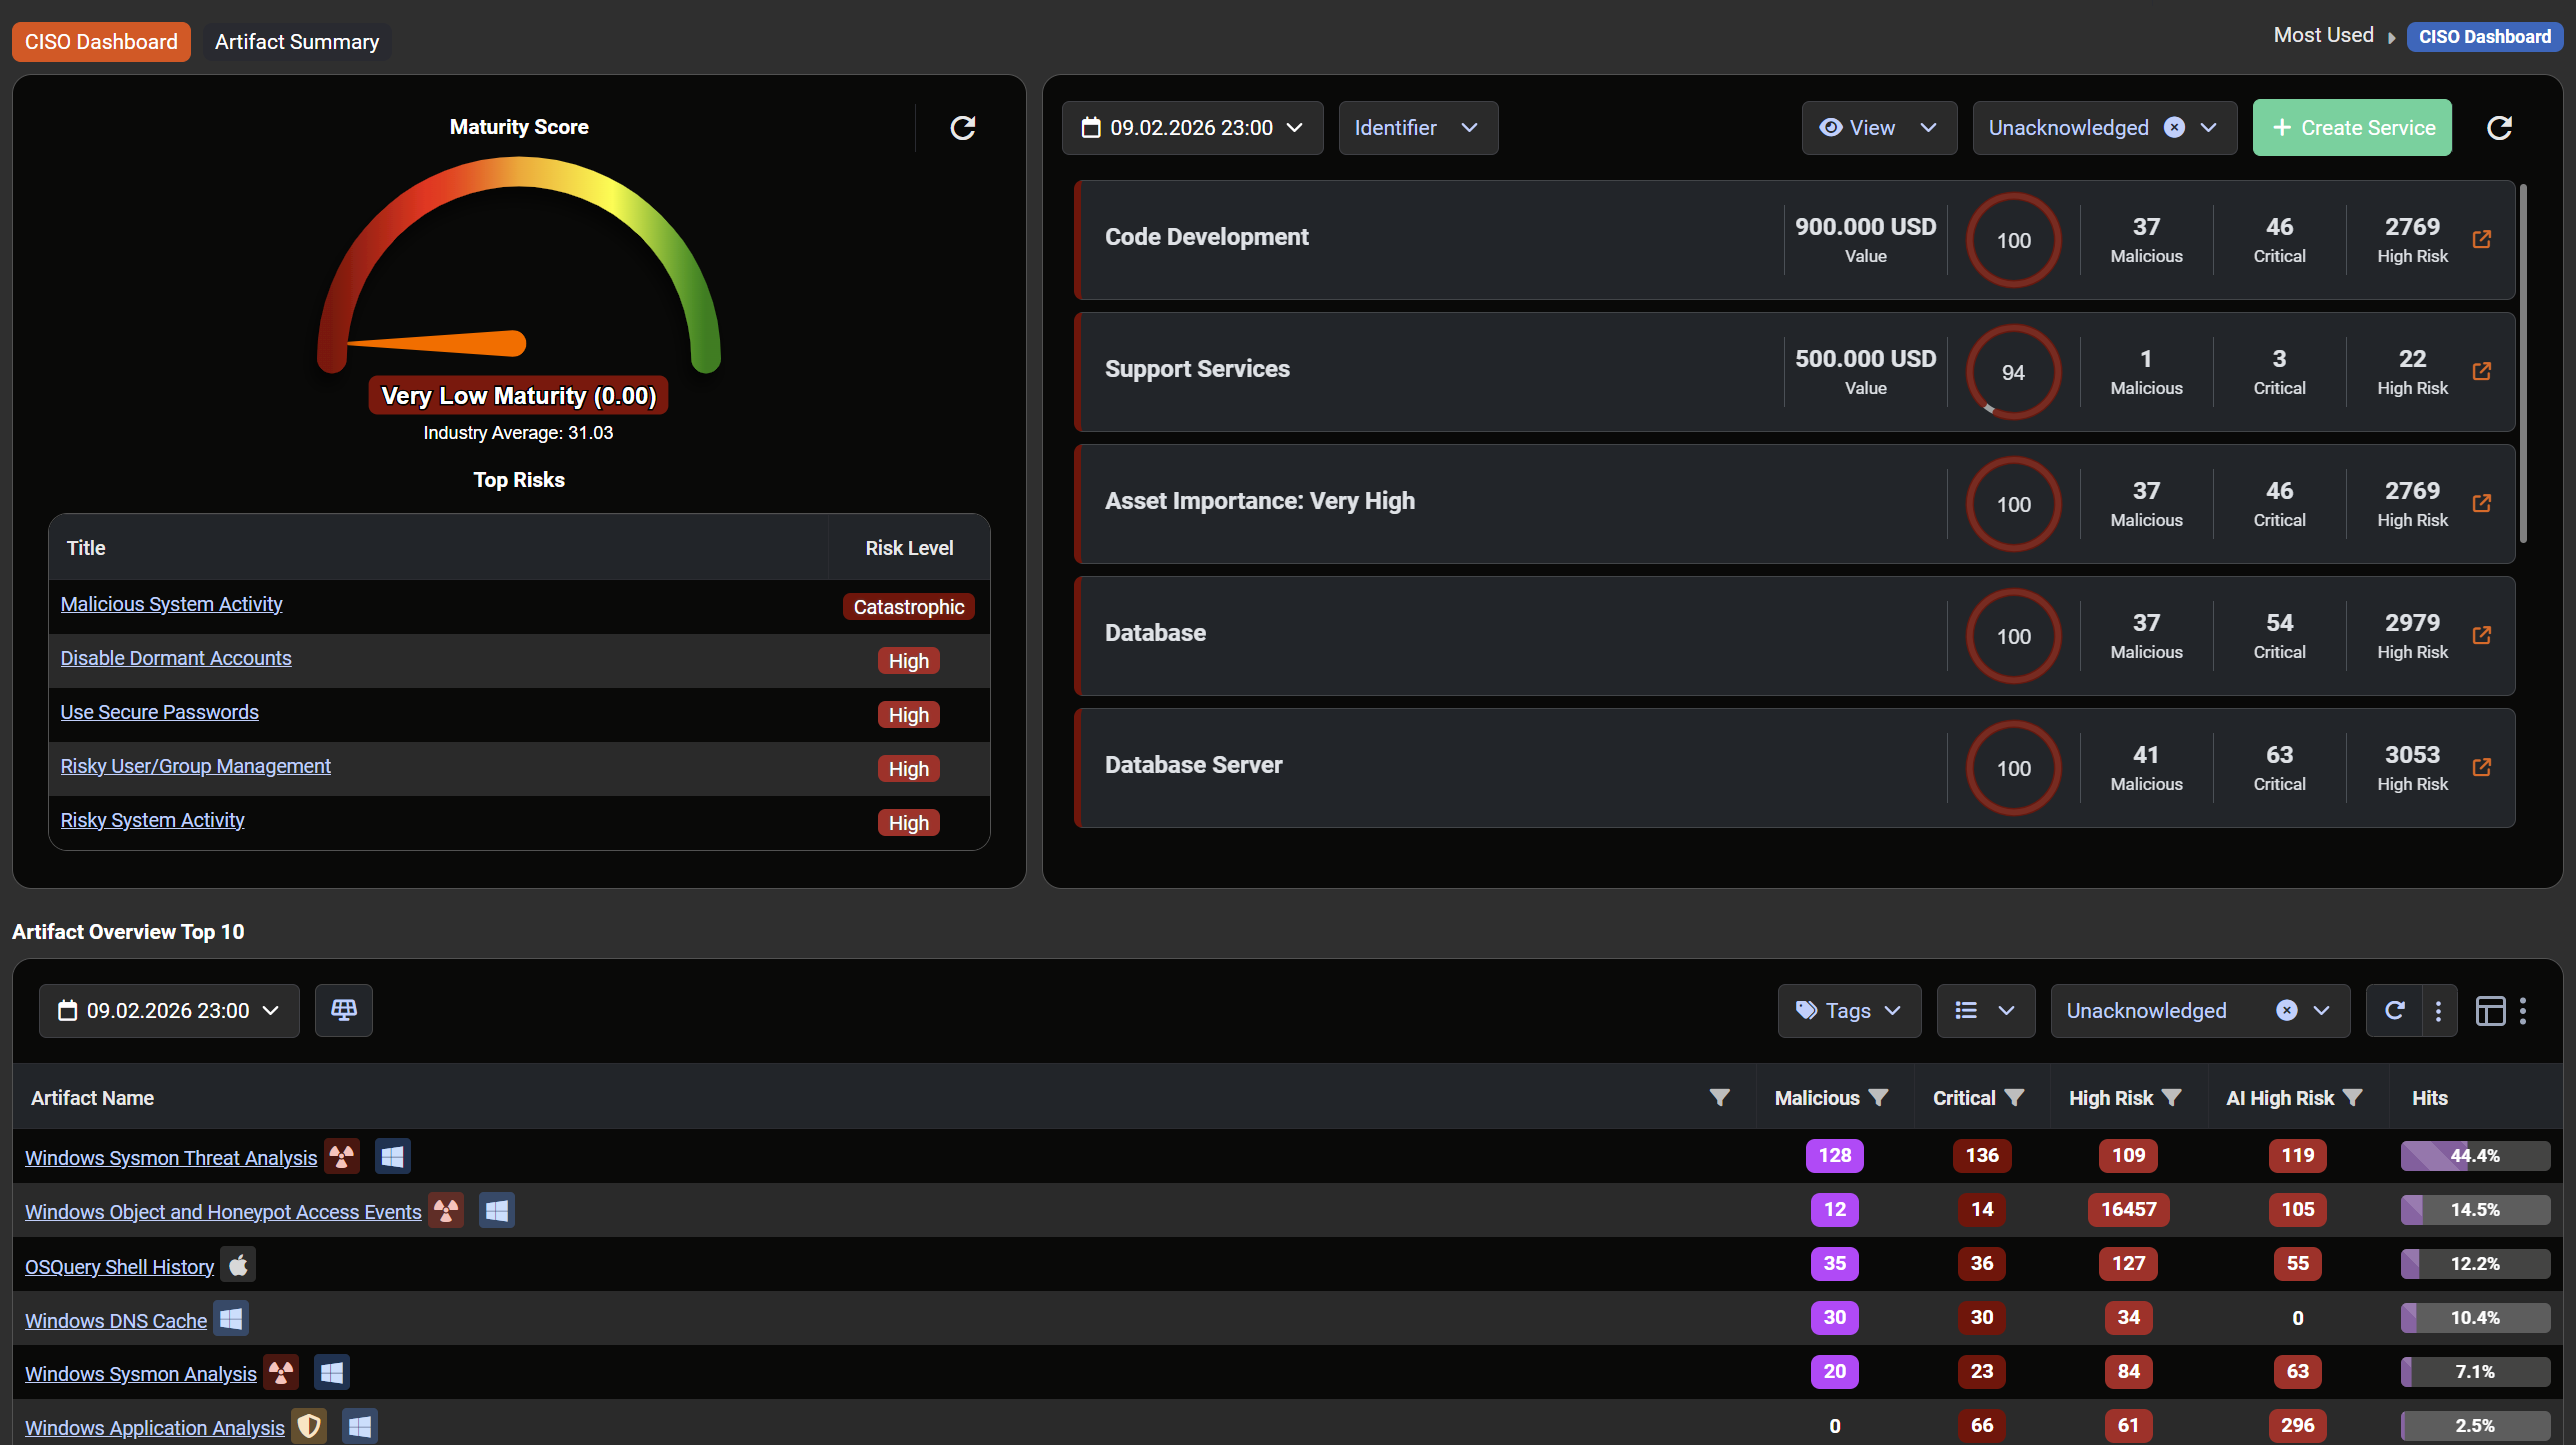Open services date picker 09.02.2026 23:00
The image size is (2576, 1445).
[x=1192, y=128]
